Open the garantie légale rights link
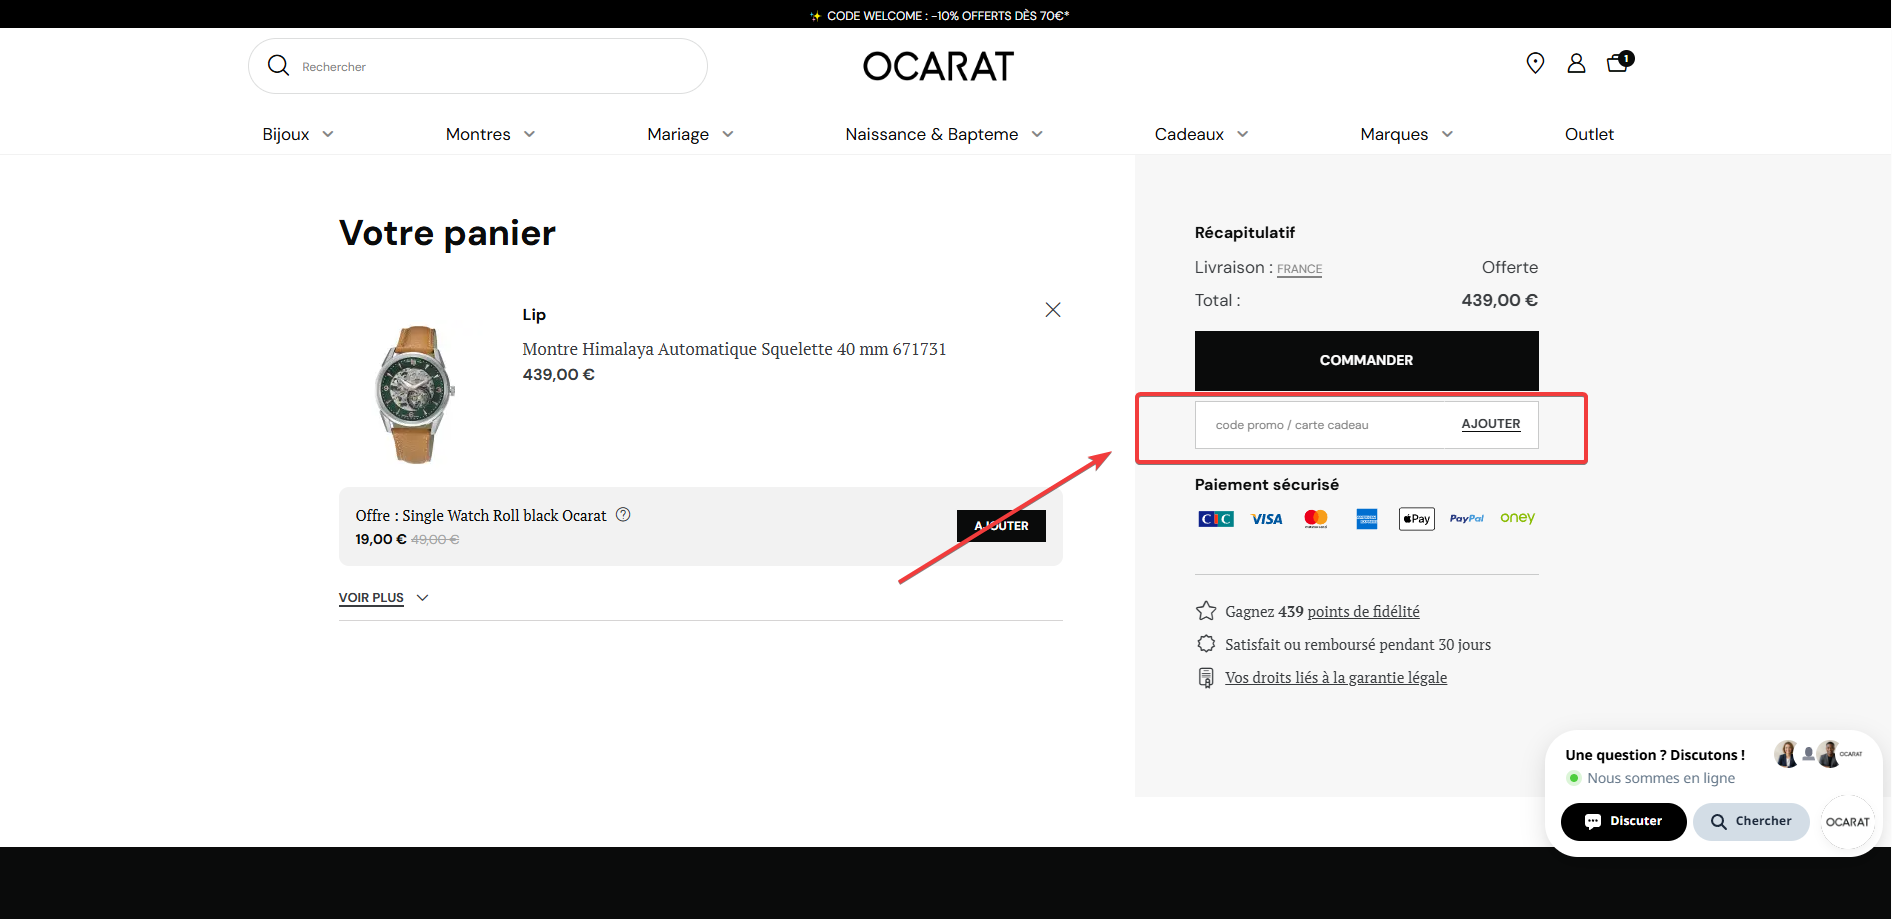 tap(1336, 677)
